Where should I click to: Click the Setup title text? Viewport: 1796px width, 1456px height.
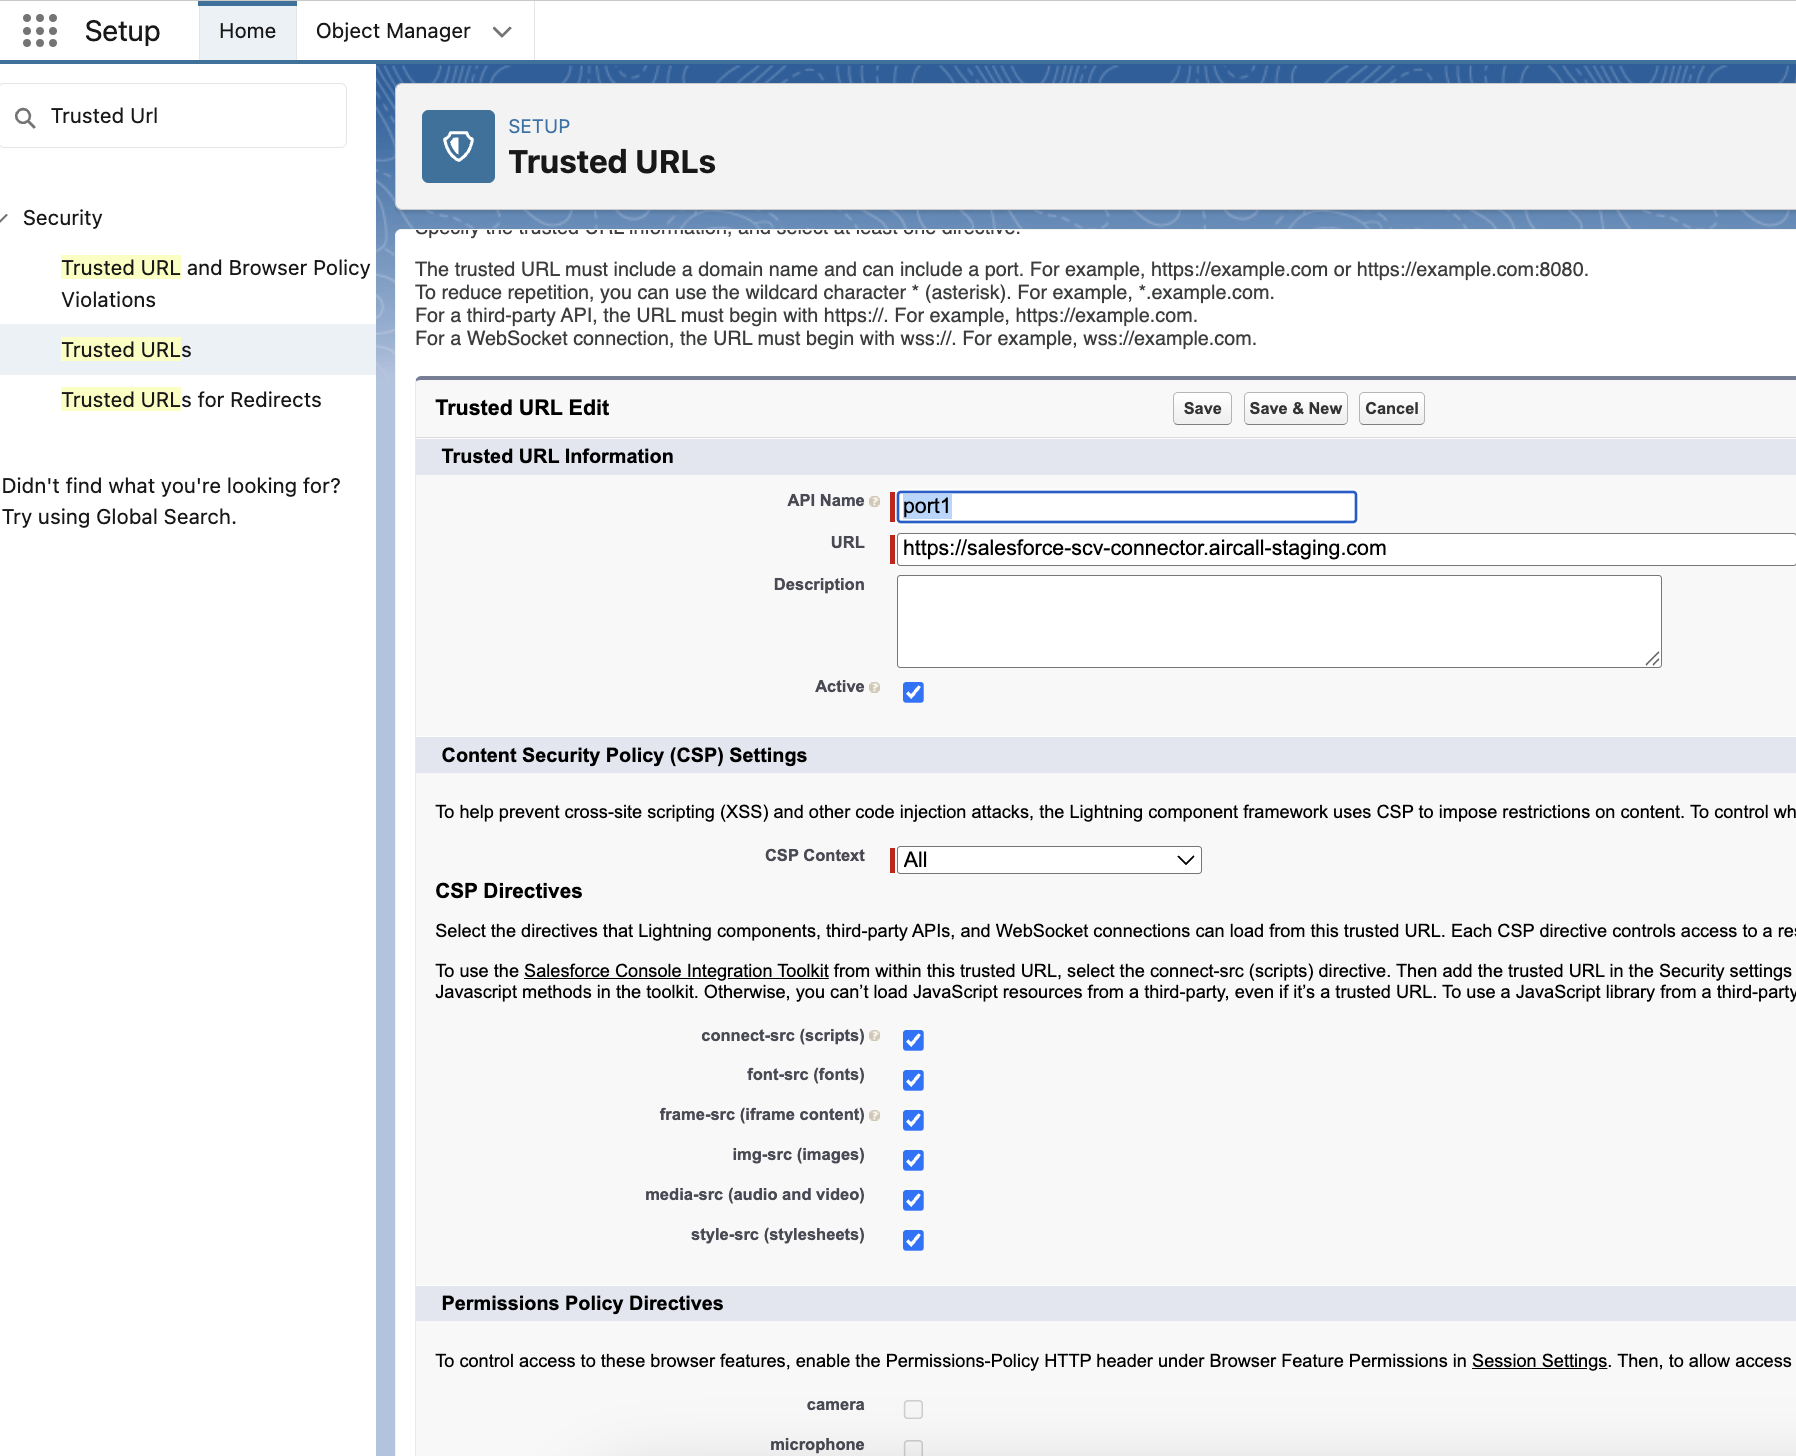[122, 31]
